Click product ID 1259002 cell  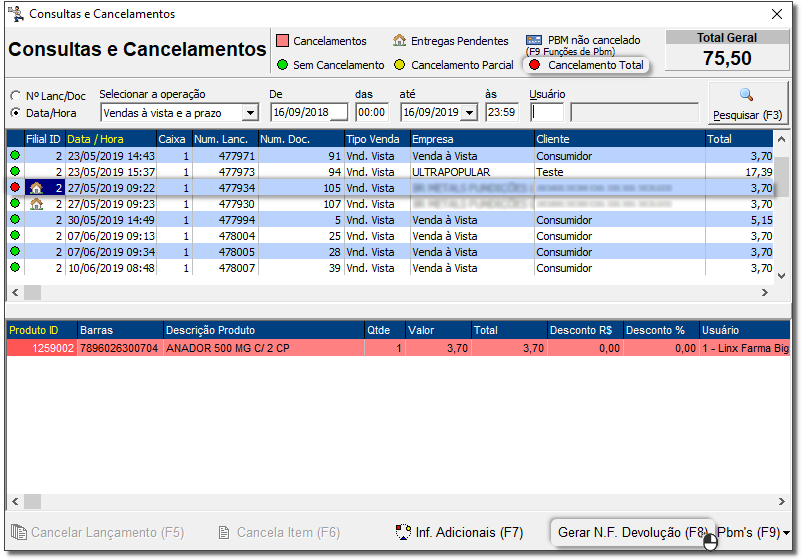[41, 348]
